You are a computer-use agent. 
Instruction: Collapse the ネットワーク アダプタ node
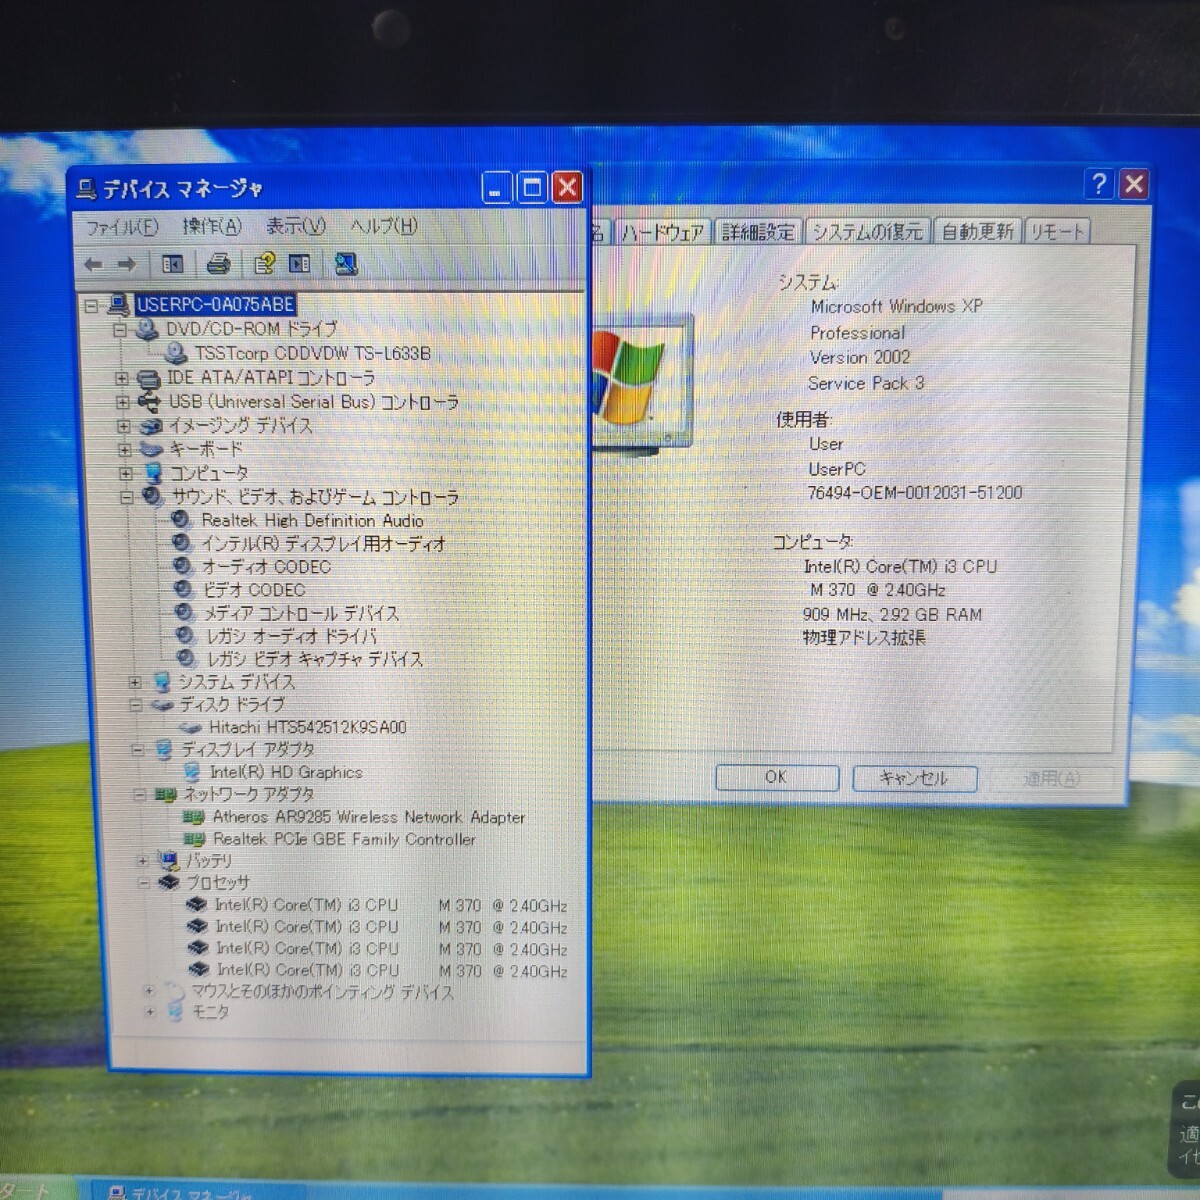click(x=139, y=795)
